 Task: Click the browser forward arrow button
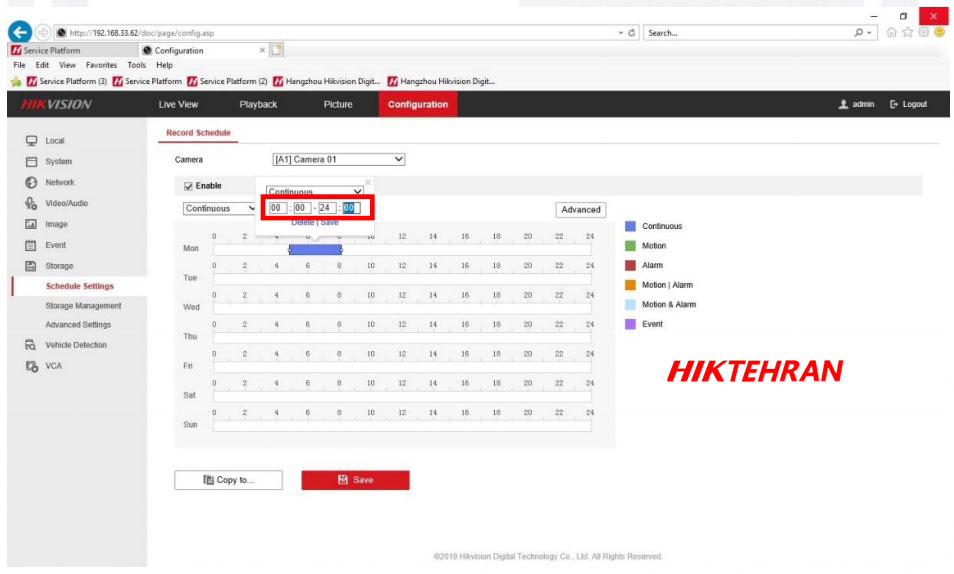[x=43, y=32]
